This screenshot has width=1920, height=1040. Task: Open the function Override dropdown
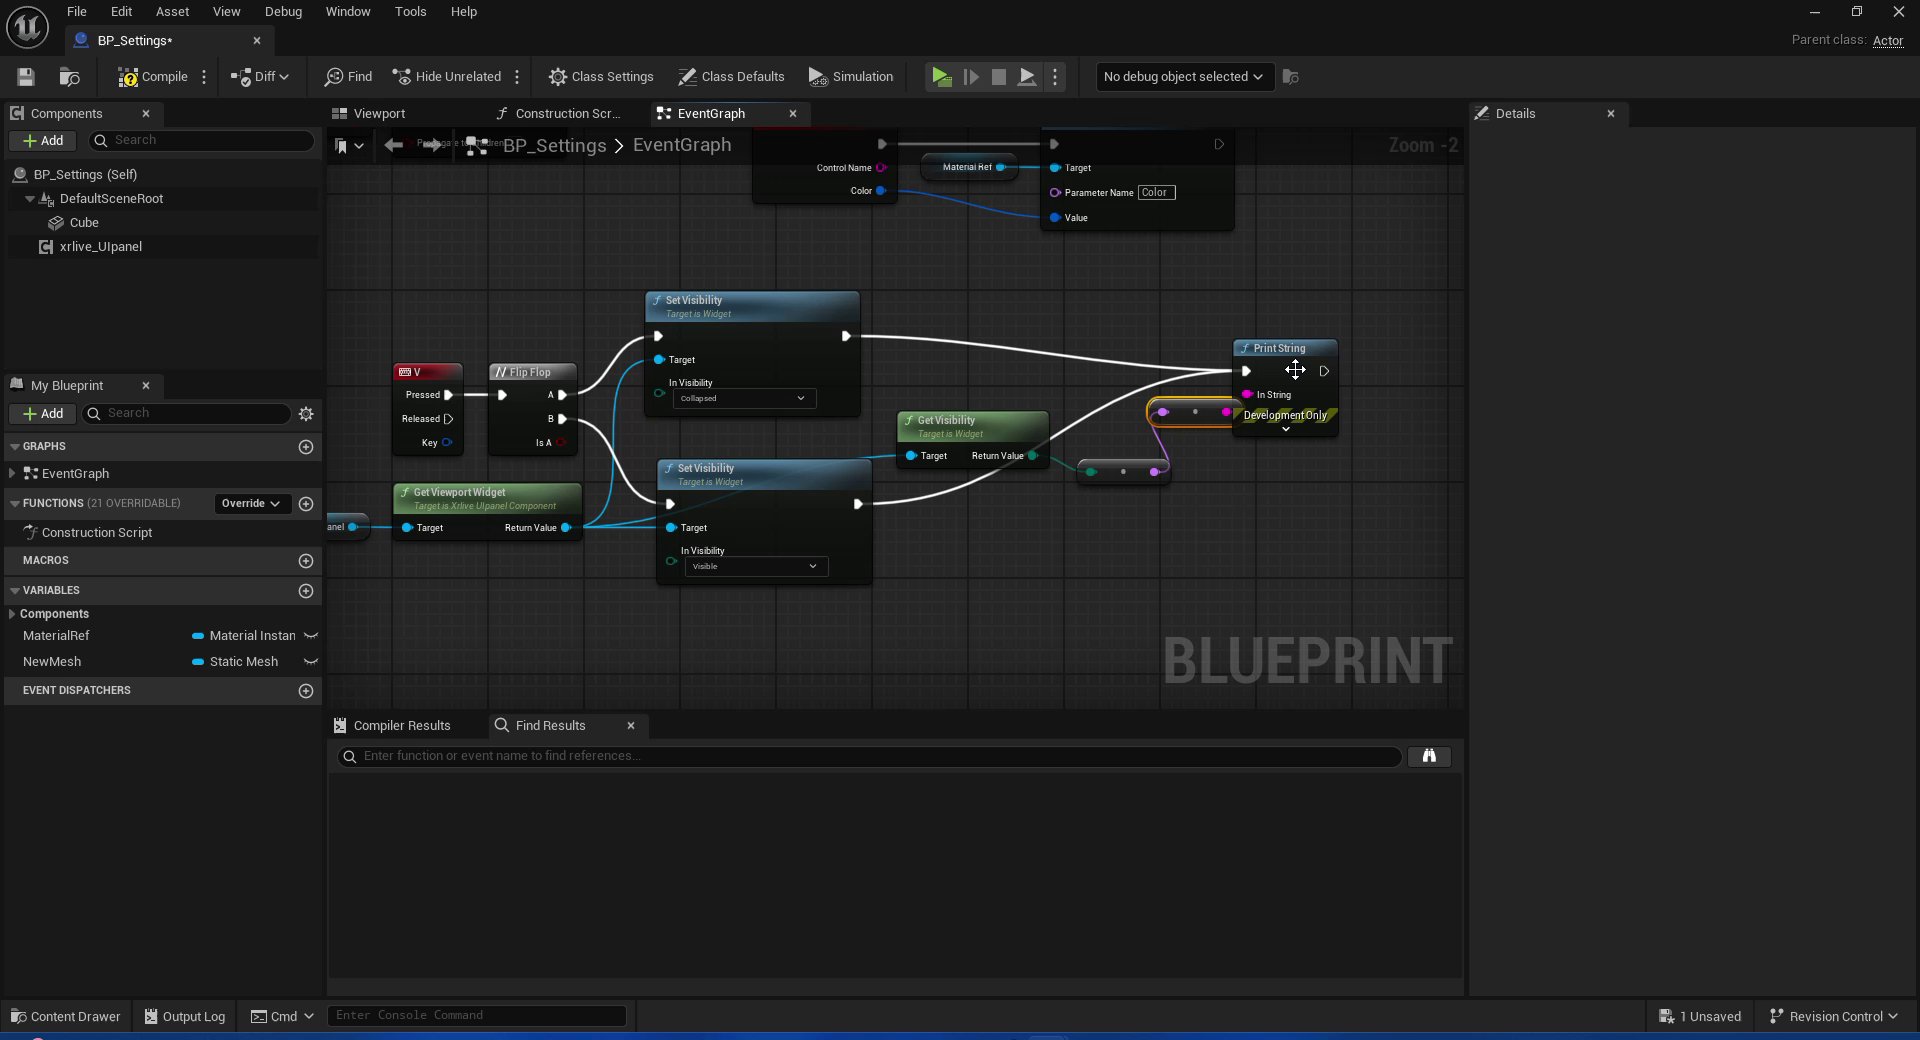click(251, 504)
